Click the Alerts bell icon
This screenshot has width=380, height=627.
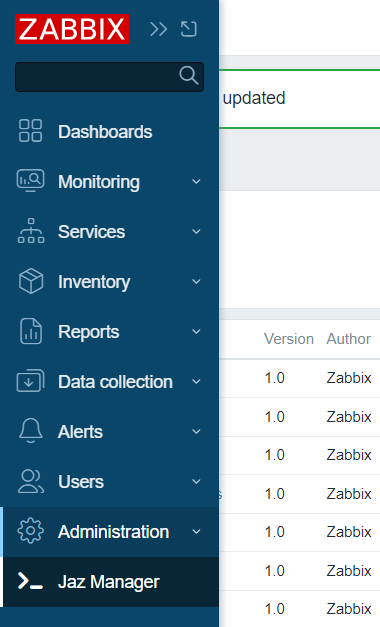[x=31, y=431]
